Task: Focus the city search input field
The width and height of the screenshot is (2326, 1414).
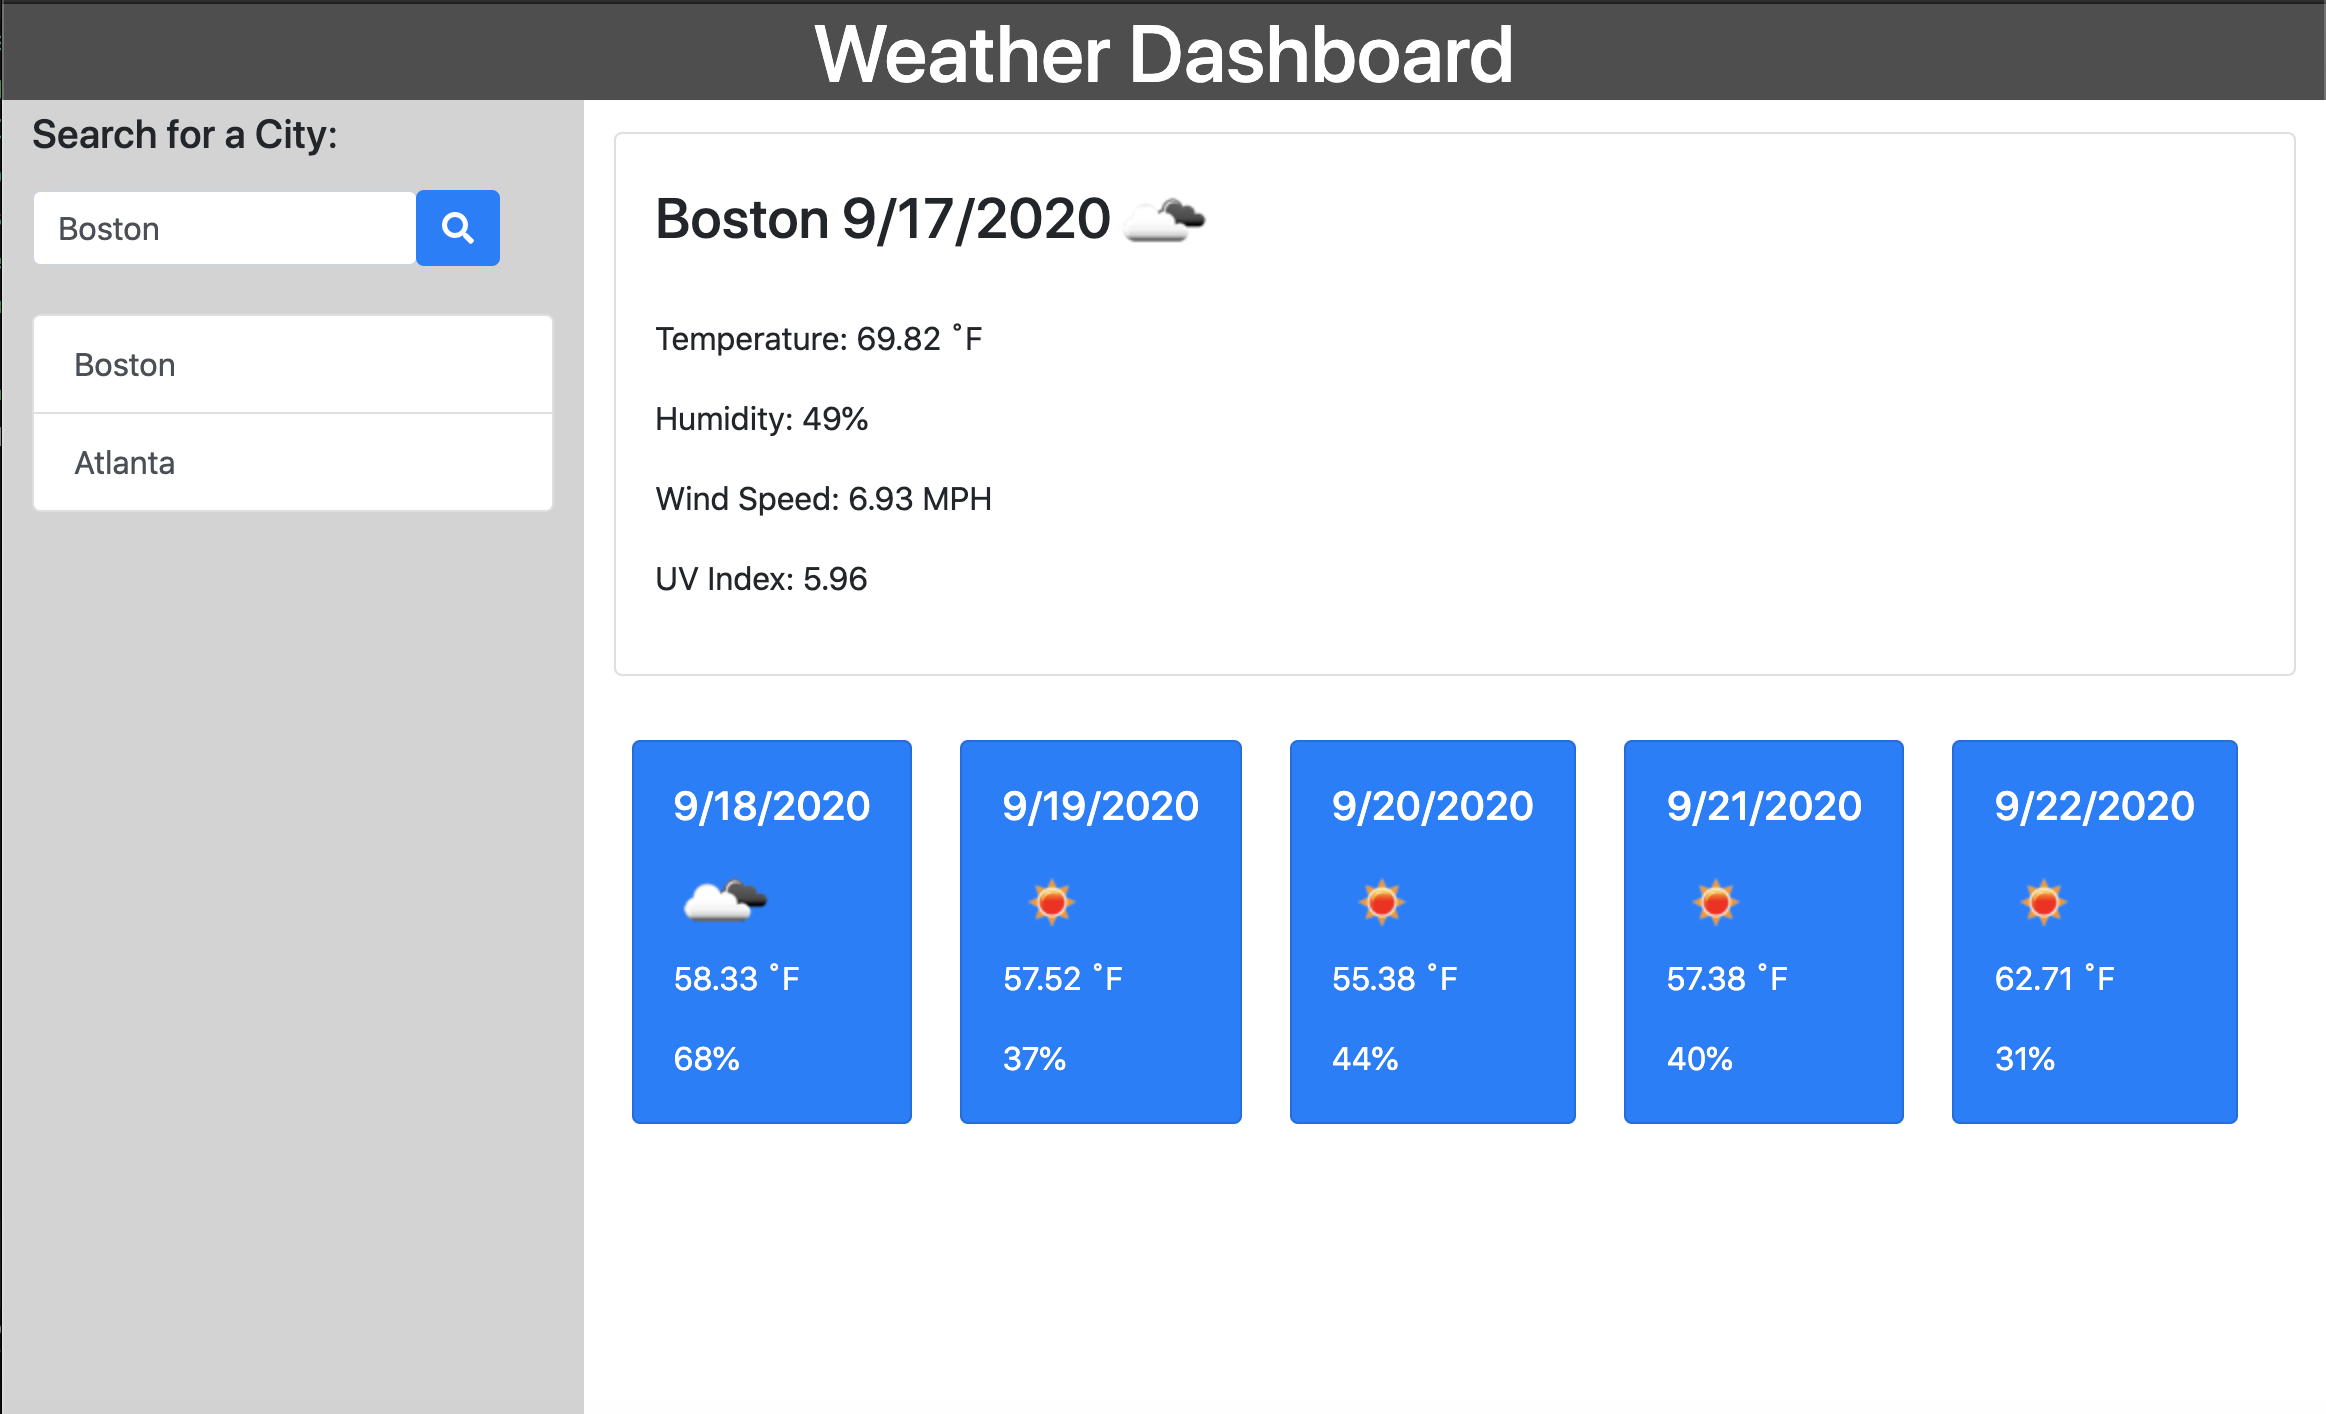Action: click(x=225, y=229)
